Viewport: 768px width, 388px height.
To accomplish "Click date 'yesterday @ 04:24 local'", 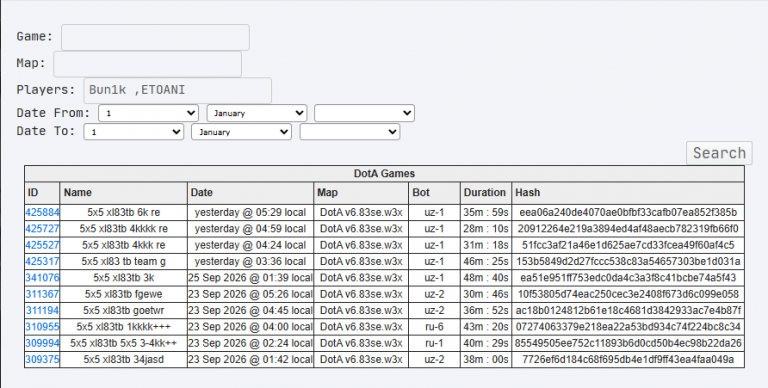I will click(250, 245).
